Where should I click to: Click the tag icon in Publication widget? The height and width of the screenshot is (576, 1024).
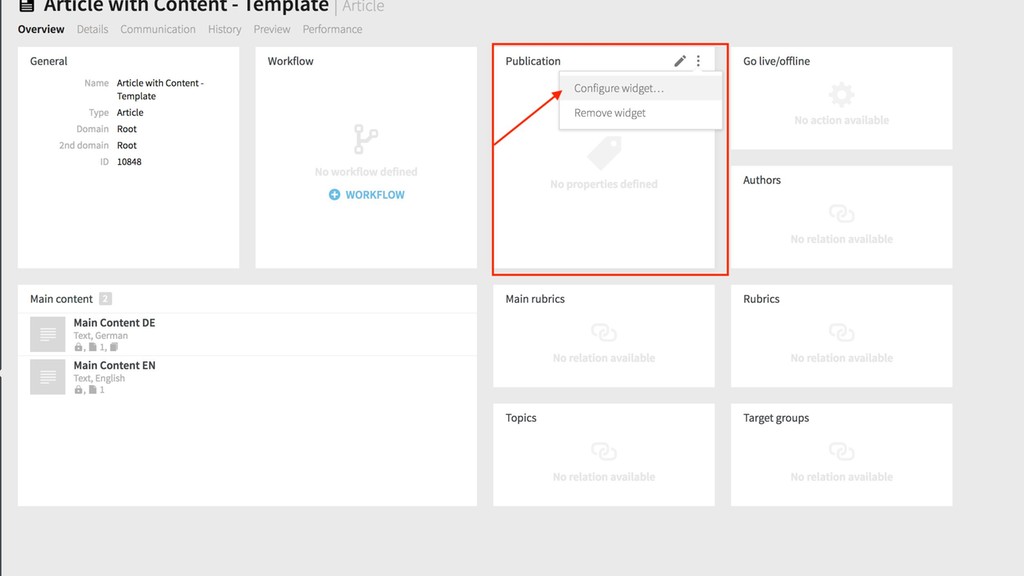[x=604, y=153]
